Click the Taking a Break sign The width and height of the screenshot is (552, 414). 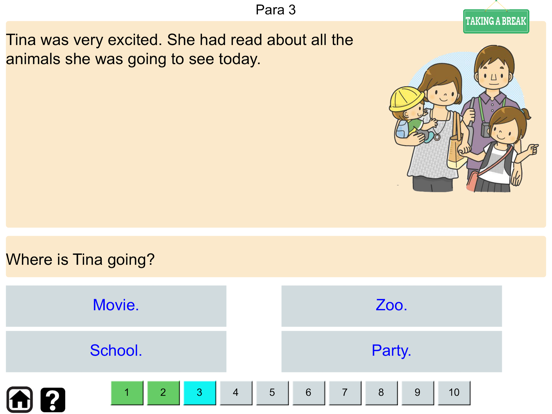[496, 21]
